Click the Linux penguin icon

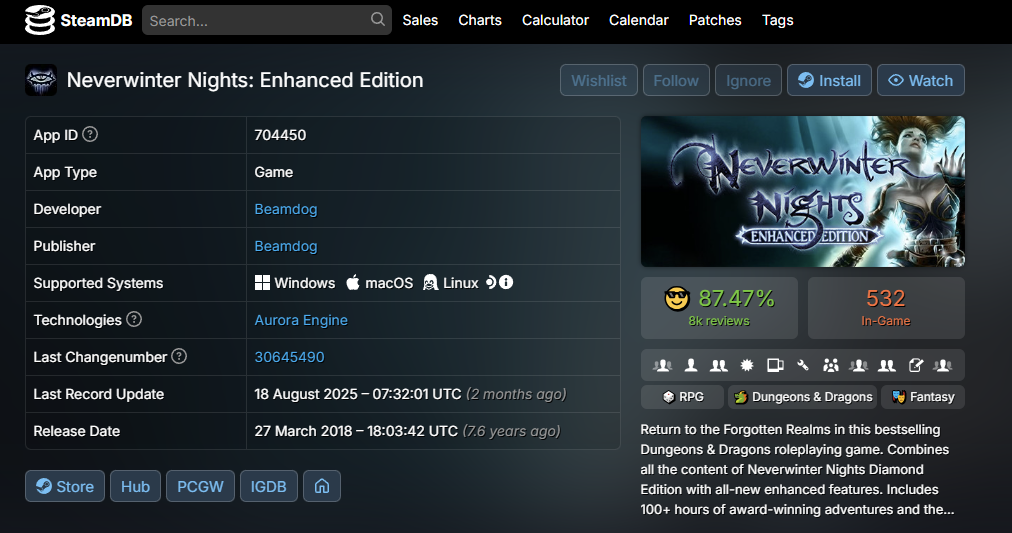coord(430,283)
